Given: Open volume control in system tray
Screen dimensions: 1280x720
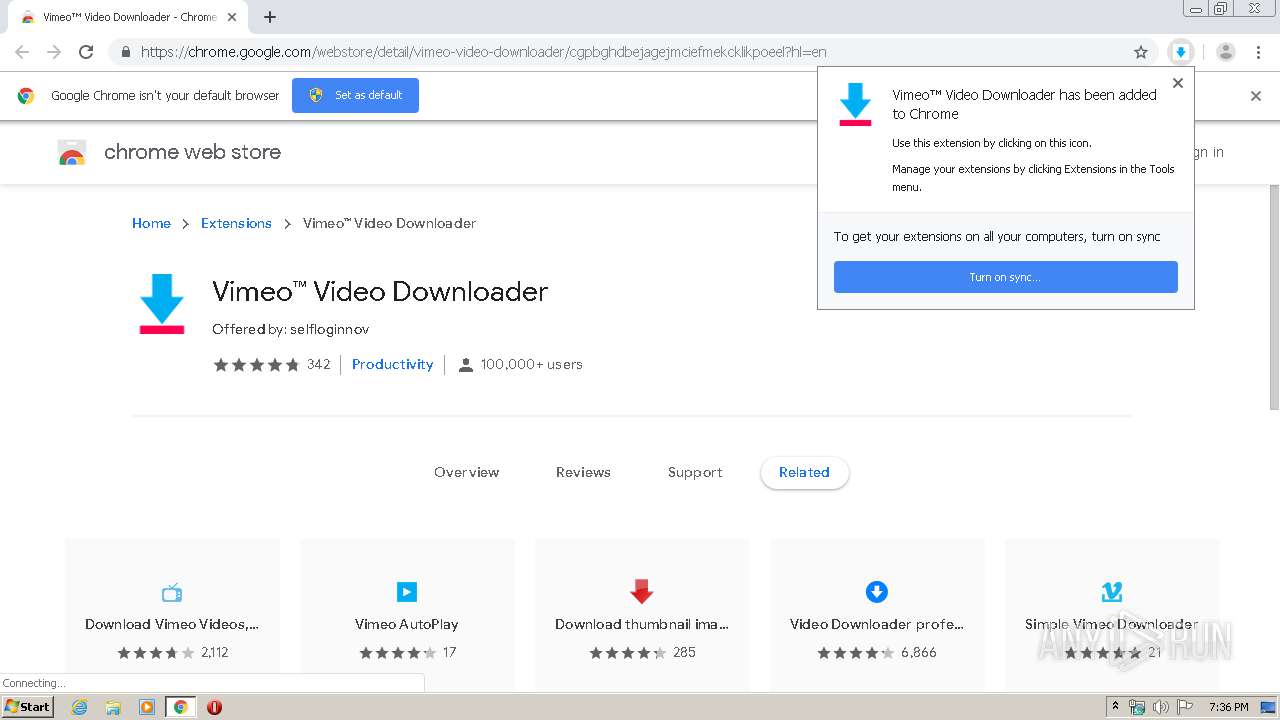Looking at the screenshot, I should pos(1160,707).
